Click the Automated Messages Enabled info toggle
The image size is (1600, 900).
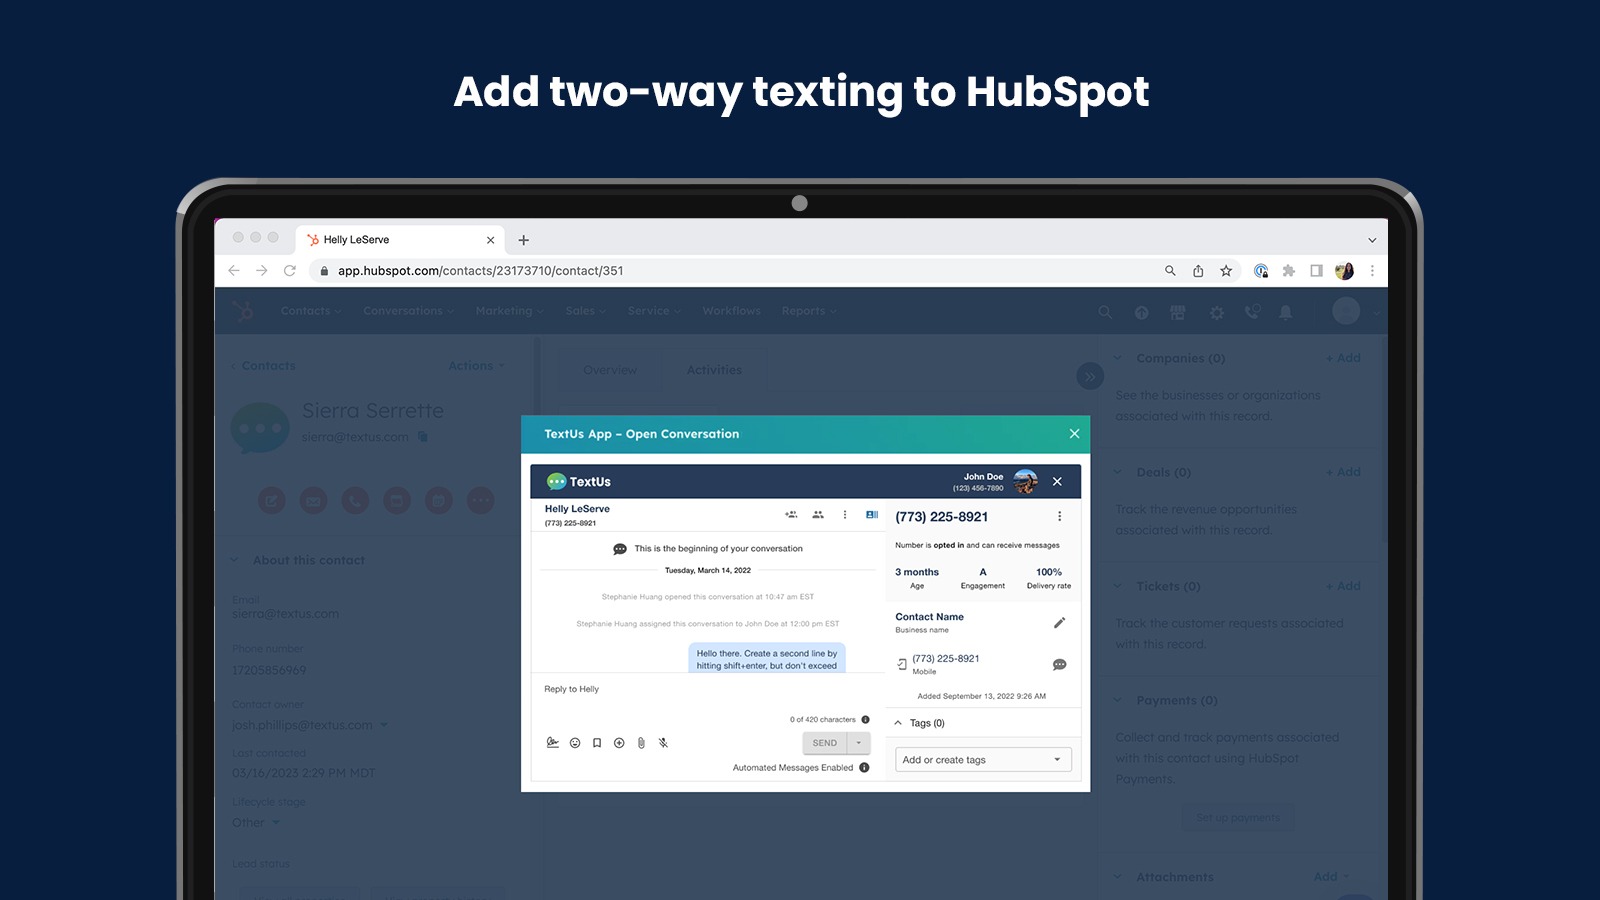[x=865, y=769]
